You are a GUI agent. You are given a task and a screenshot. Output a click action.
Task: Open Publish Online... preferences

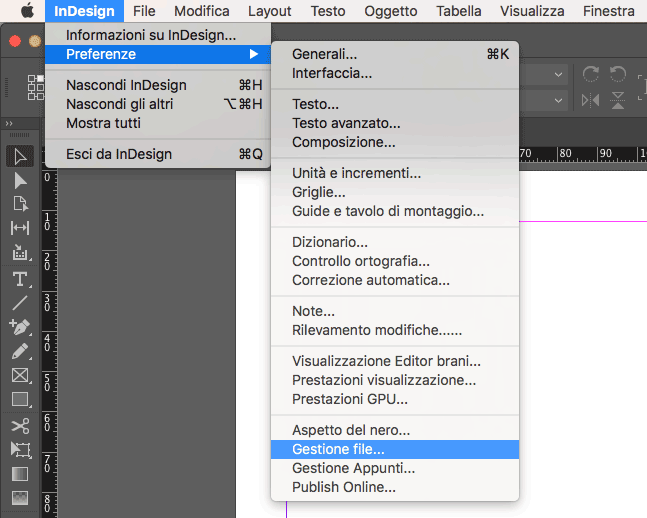point(395,487)
